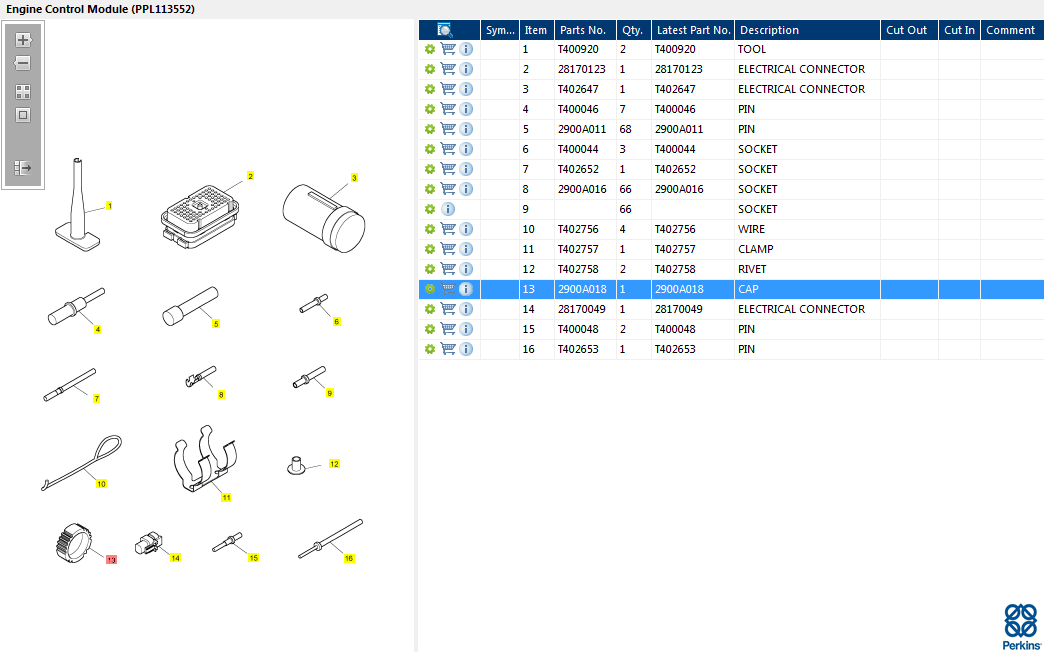
Task: Select callout 3 on the diagram
Action: 354,178
